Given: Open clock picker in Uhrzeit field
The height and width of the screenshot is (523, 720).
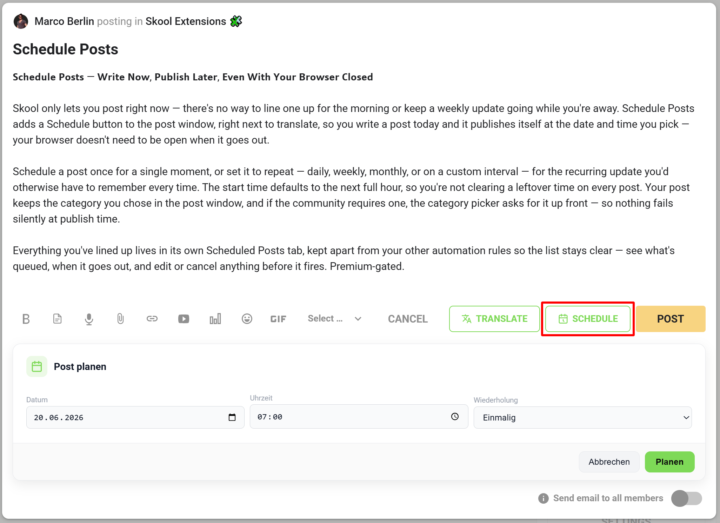Looking at the screenshot, I should pyautogui.click(x=455, y=416).
